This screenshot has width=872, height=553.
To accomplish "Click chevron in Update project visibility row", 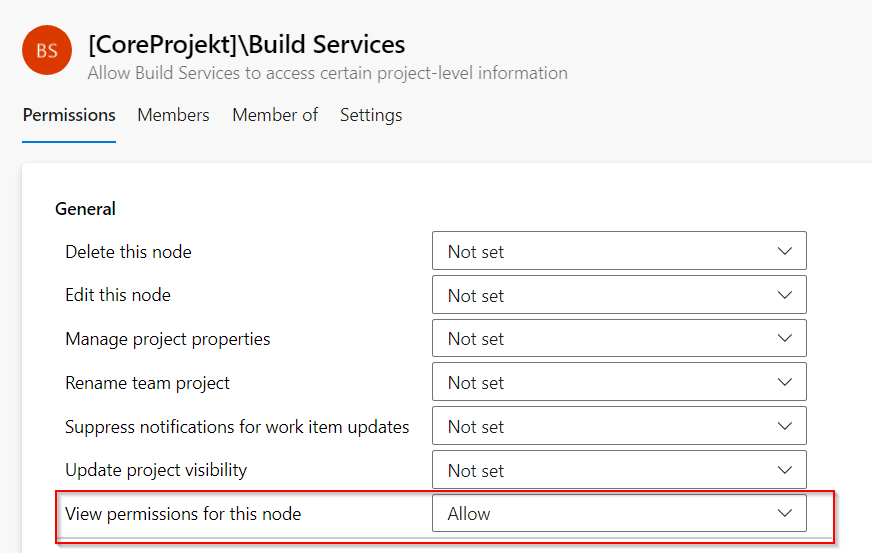I will coord(785,471).
